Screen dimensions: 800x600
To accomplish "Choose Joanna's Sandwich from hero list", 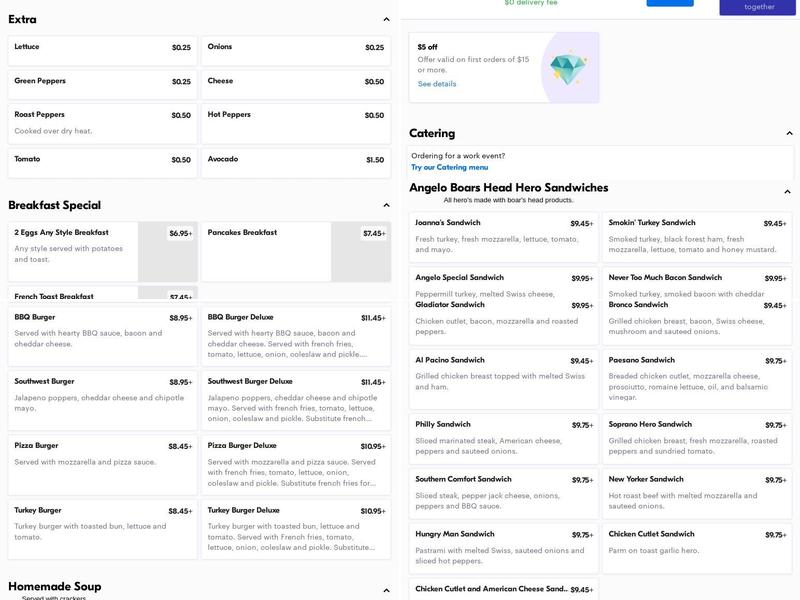I will [504, 237].
